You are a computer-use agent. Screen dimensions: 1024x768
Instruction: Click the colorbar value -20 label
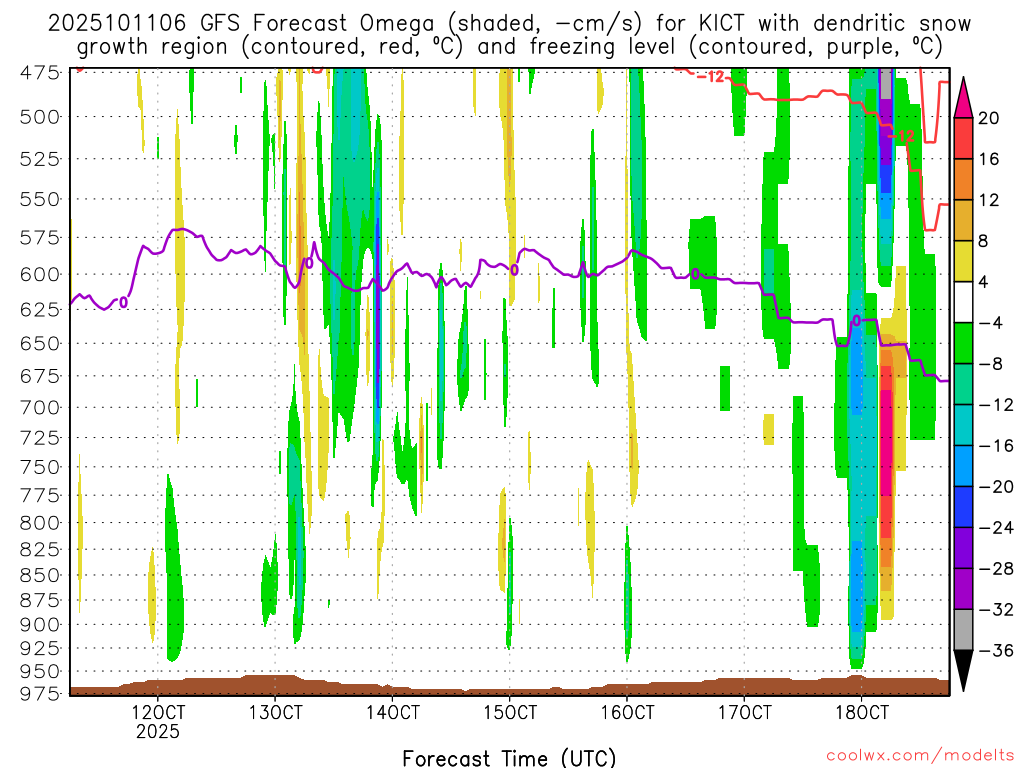click(x=996, y=487)
